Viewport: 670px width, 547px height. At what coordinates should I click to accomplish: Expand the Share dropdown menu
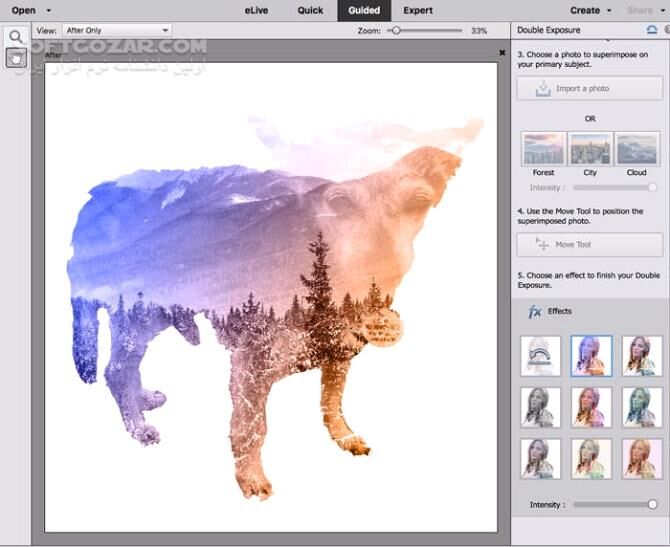(663, 11)
